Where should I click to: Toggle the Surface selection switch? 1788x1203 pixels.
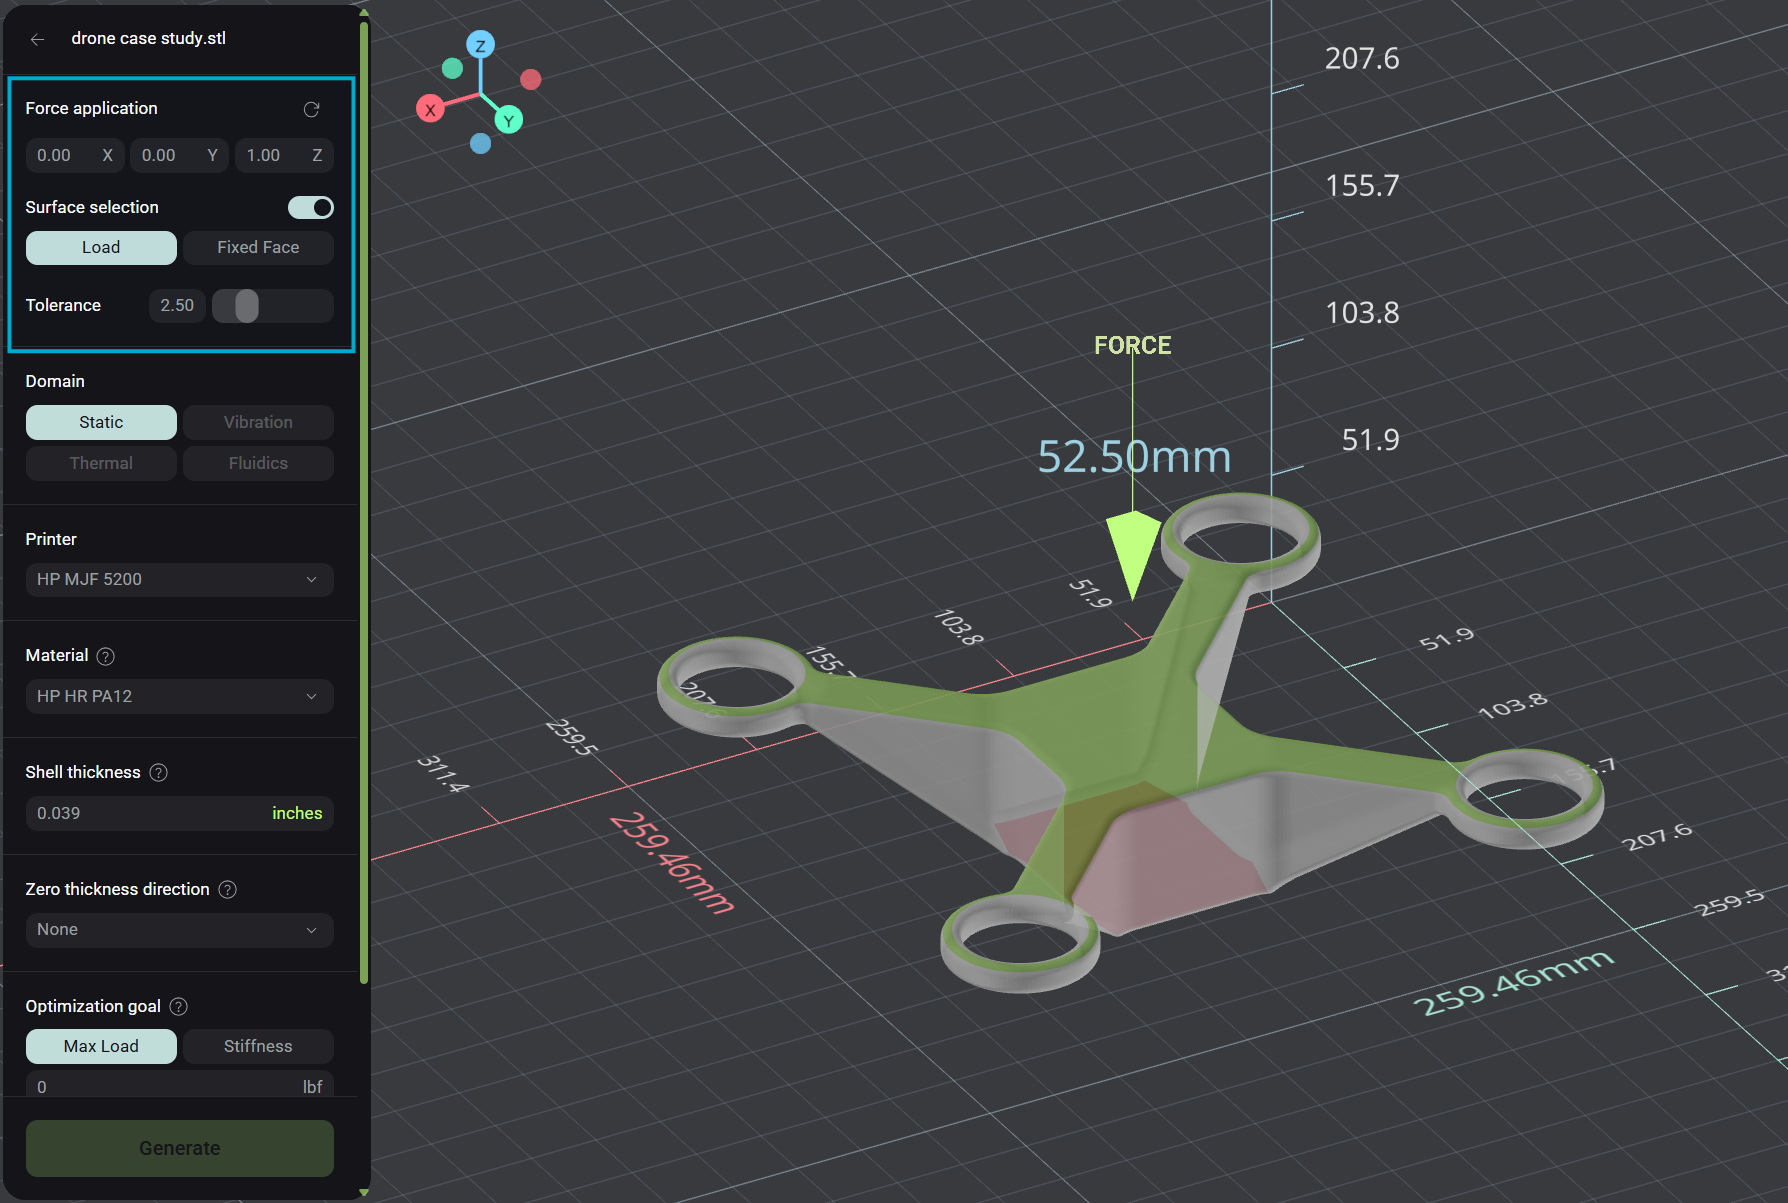tap(311, 207)
